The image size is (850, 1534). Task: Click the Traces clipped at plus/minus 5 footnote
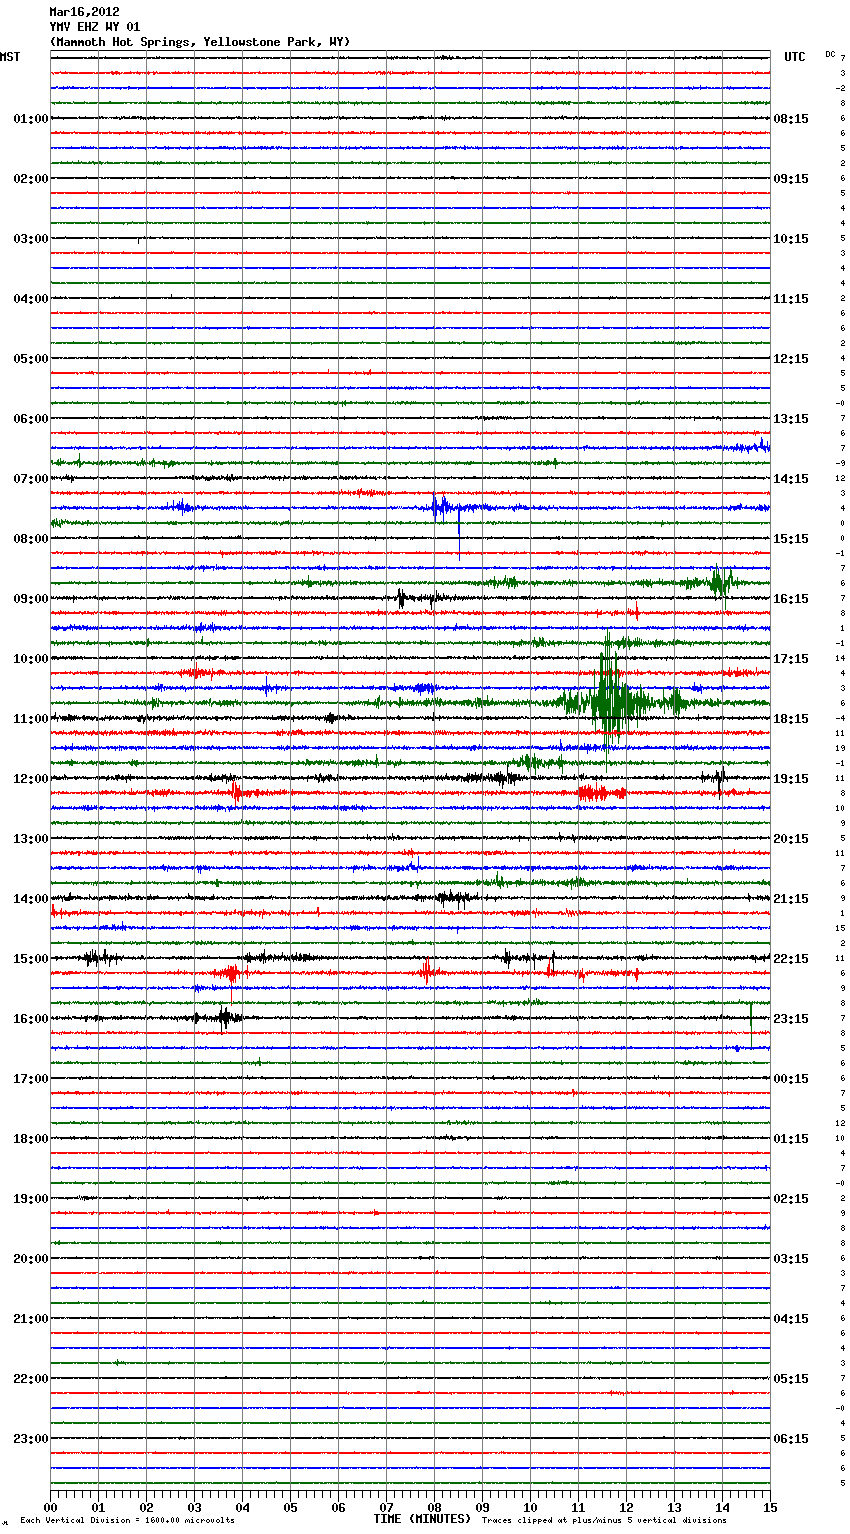click(x=604, y=1521)
